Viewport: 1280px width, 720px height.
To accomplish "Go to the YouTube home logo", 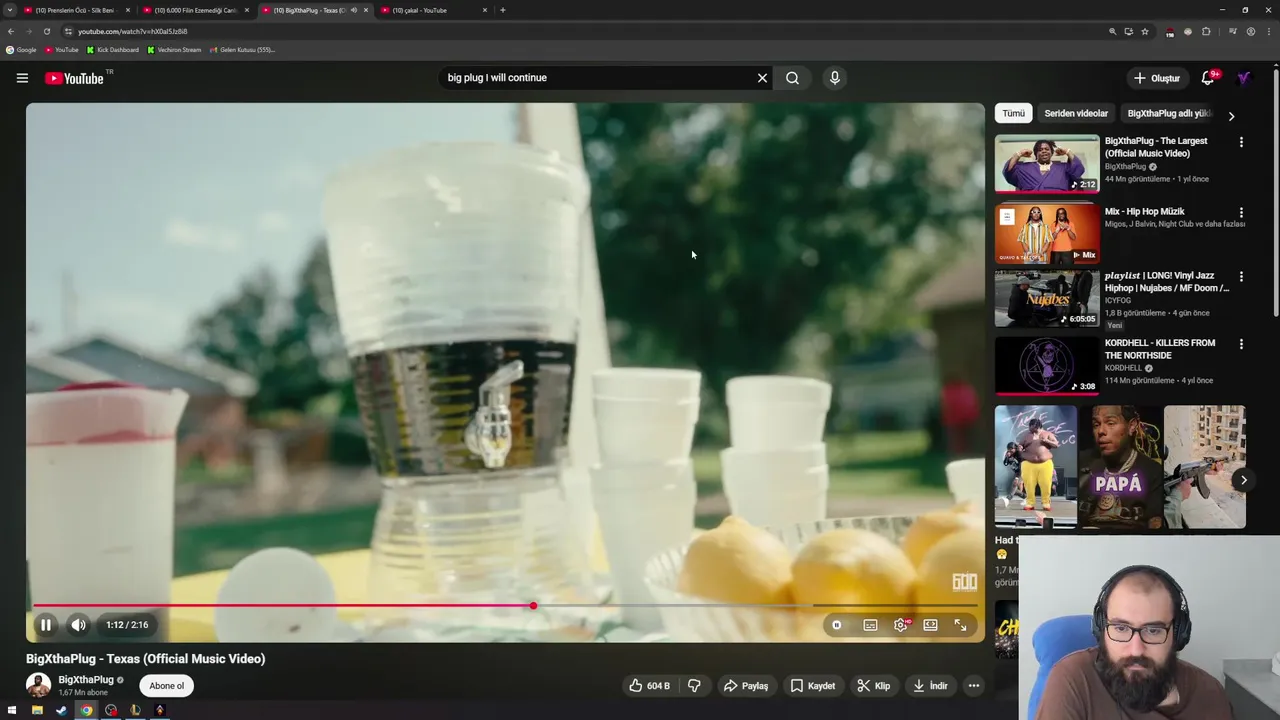I will [x=74, y=78].
